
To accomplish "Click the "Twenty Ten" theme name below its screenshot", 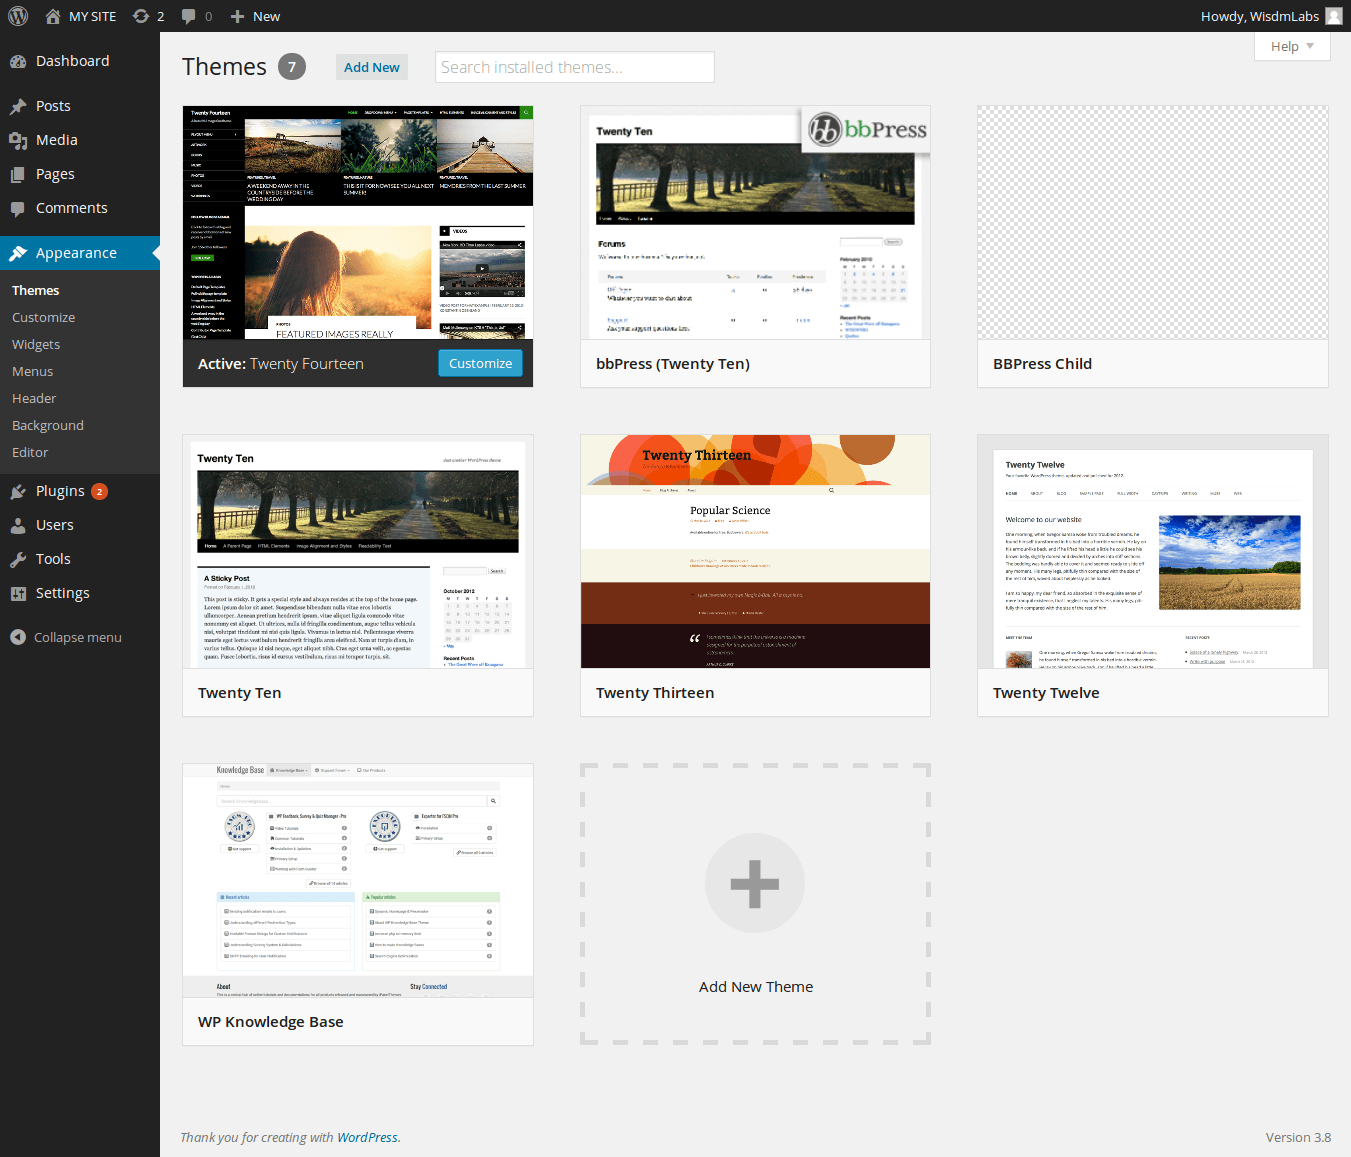I will (x=240, y=693).
